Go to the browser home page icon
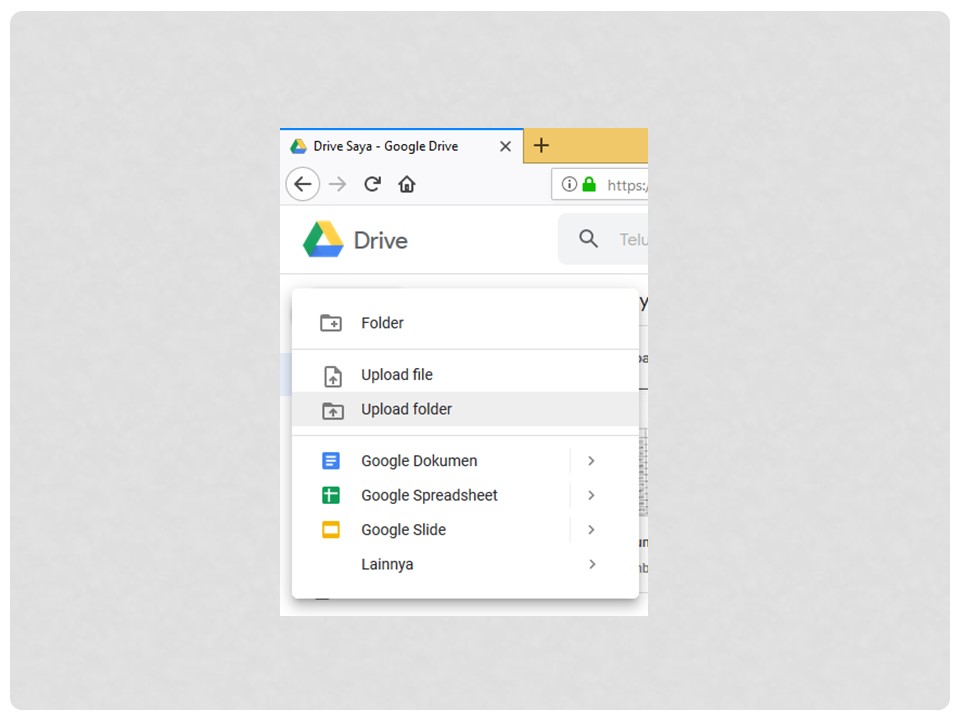This screenshot has height=720, width=960. tap(407, 184)
